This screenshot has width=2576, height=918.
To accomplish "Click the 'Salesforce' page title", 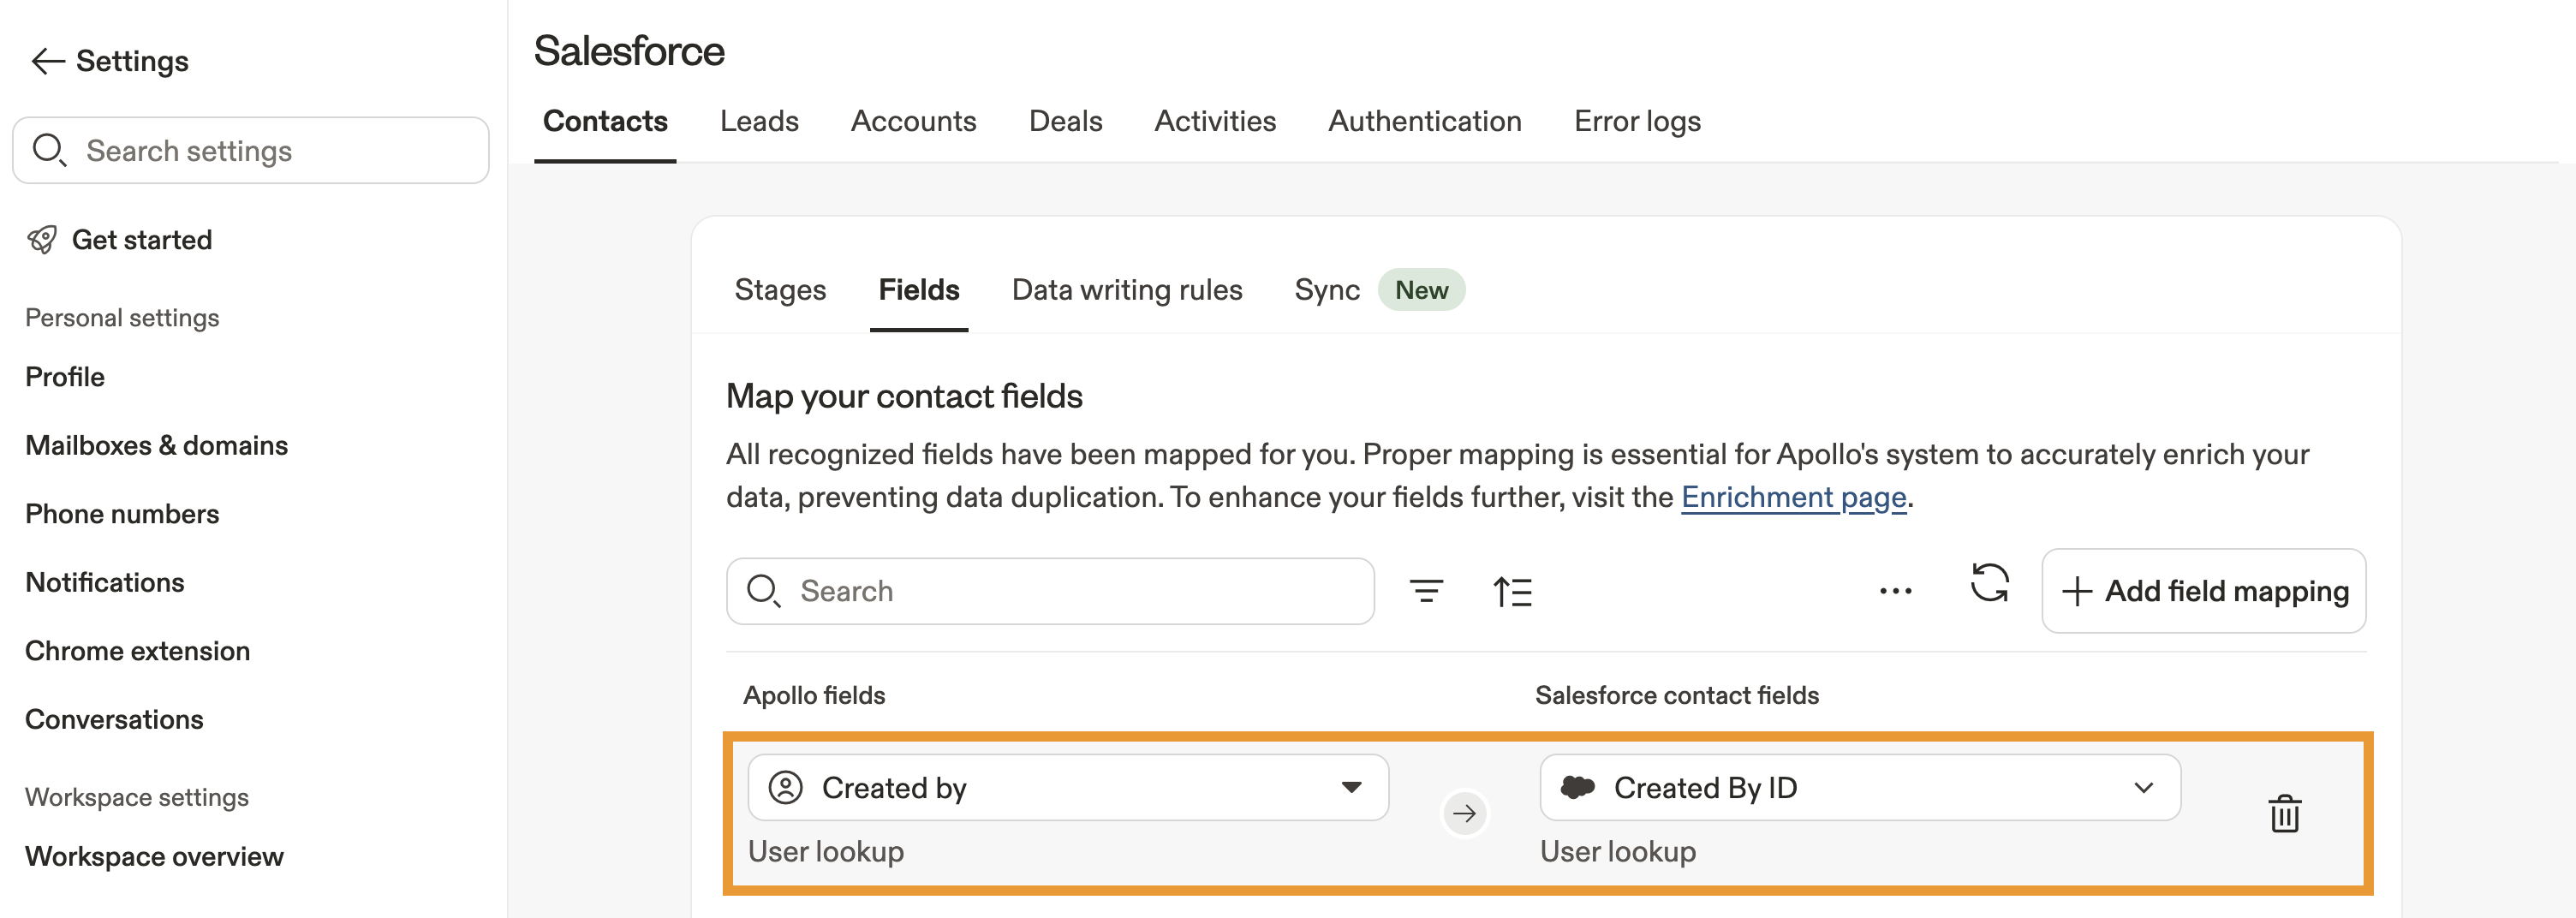I will coord(629,51).
